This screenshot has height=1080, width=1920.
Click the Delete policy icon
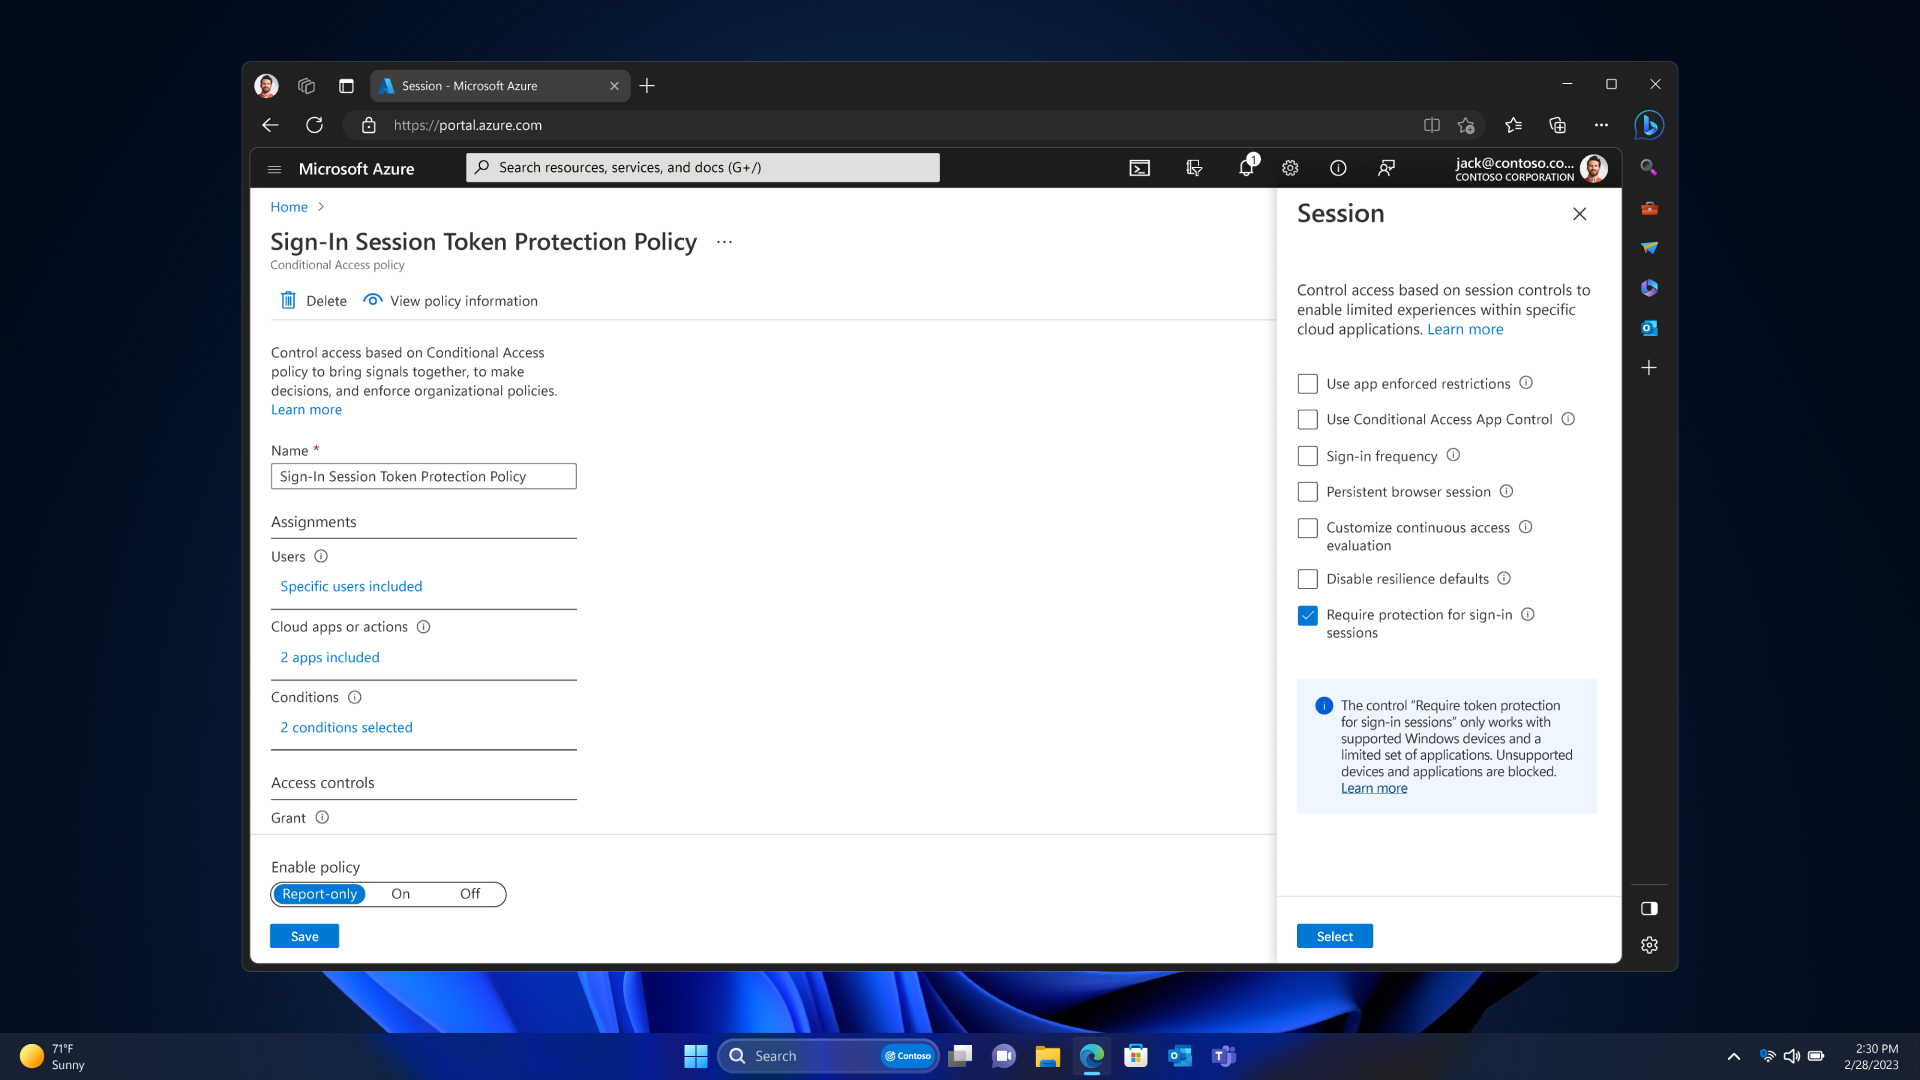289,301
